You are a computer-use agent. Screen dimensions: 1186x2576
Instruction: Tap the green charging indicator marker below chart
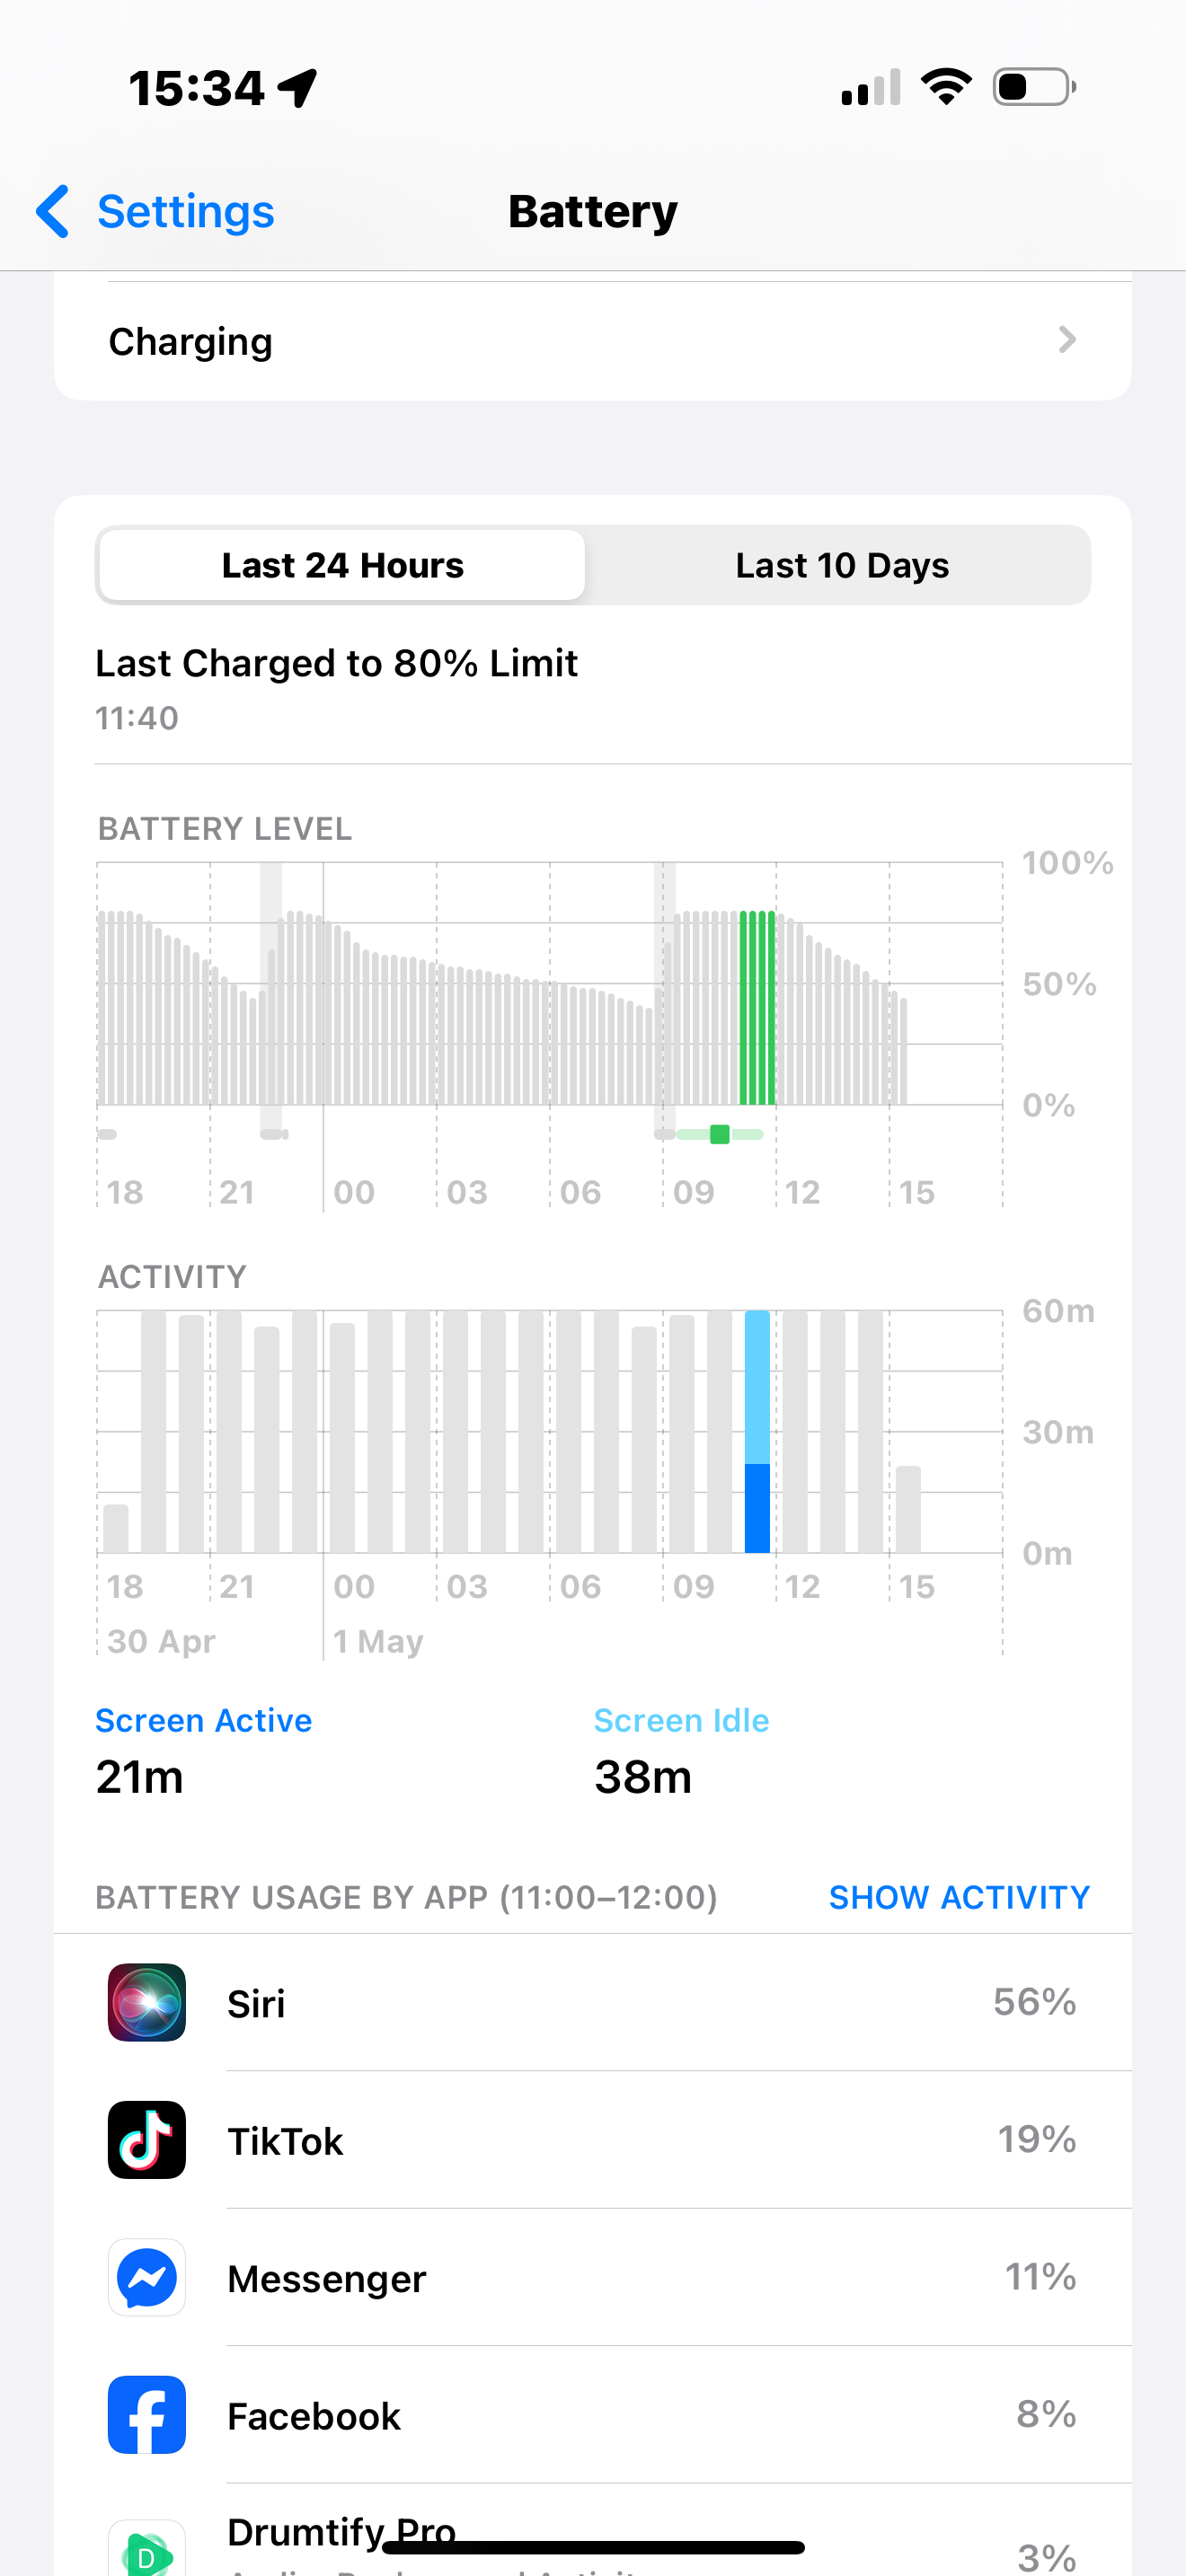pyautogui.click(x=719, y=1134)
